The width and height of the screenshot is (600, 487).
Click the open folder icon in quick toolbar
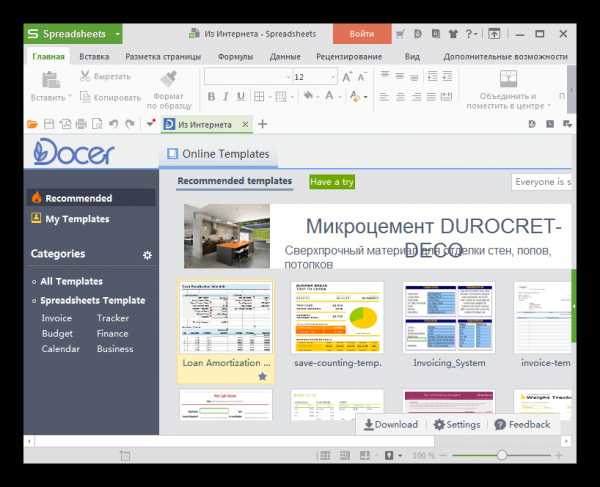32,124
